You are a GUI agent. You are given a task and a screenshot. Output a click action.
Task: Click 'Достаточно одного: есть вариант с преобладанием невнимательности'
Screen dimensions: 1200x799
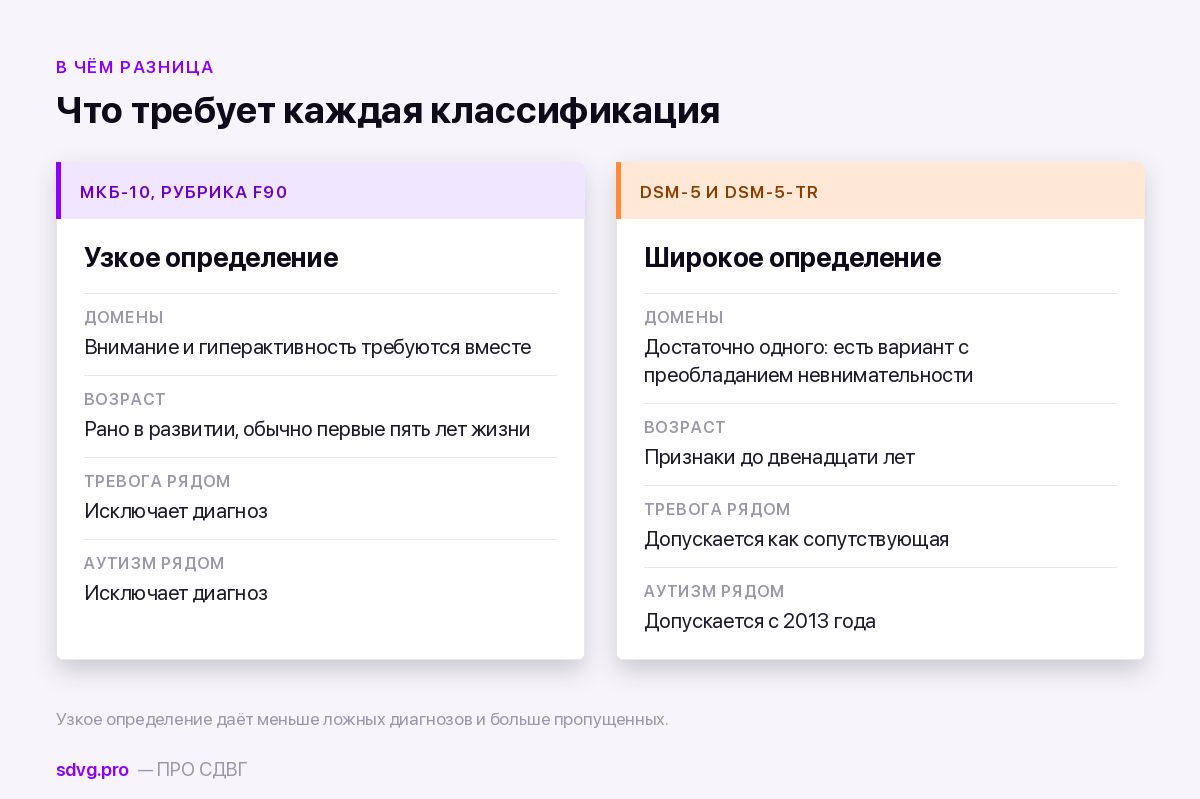tap(808, 361)
